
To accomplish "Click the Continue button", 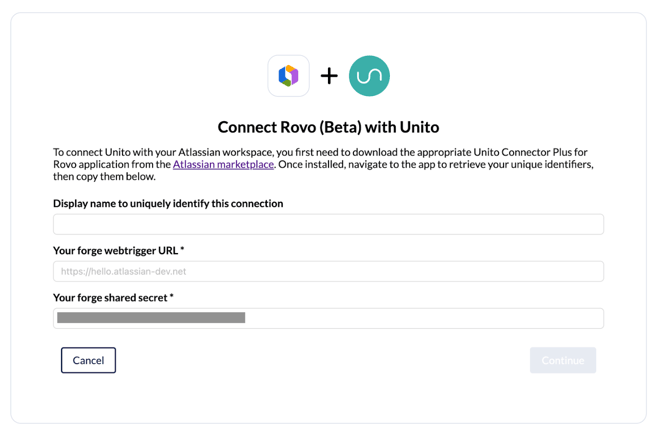I will click(562, 360).
